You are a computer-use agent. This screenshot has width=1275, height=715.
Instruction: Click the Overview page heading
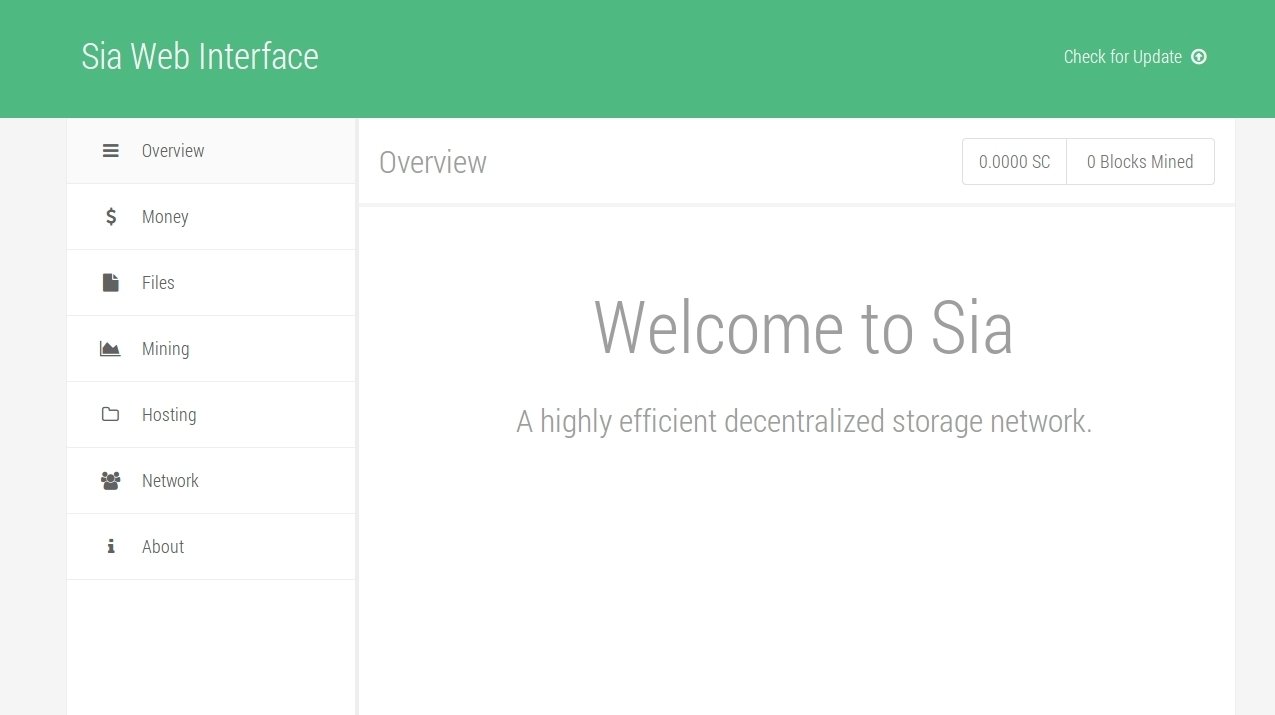[433, 162]
